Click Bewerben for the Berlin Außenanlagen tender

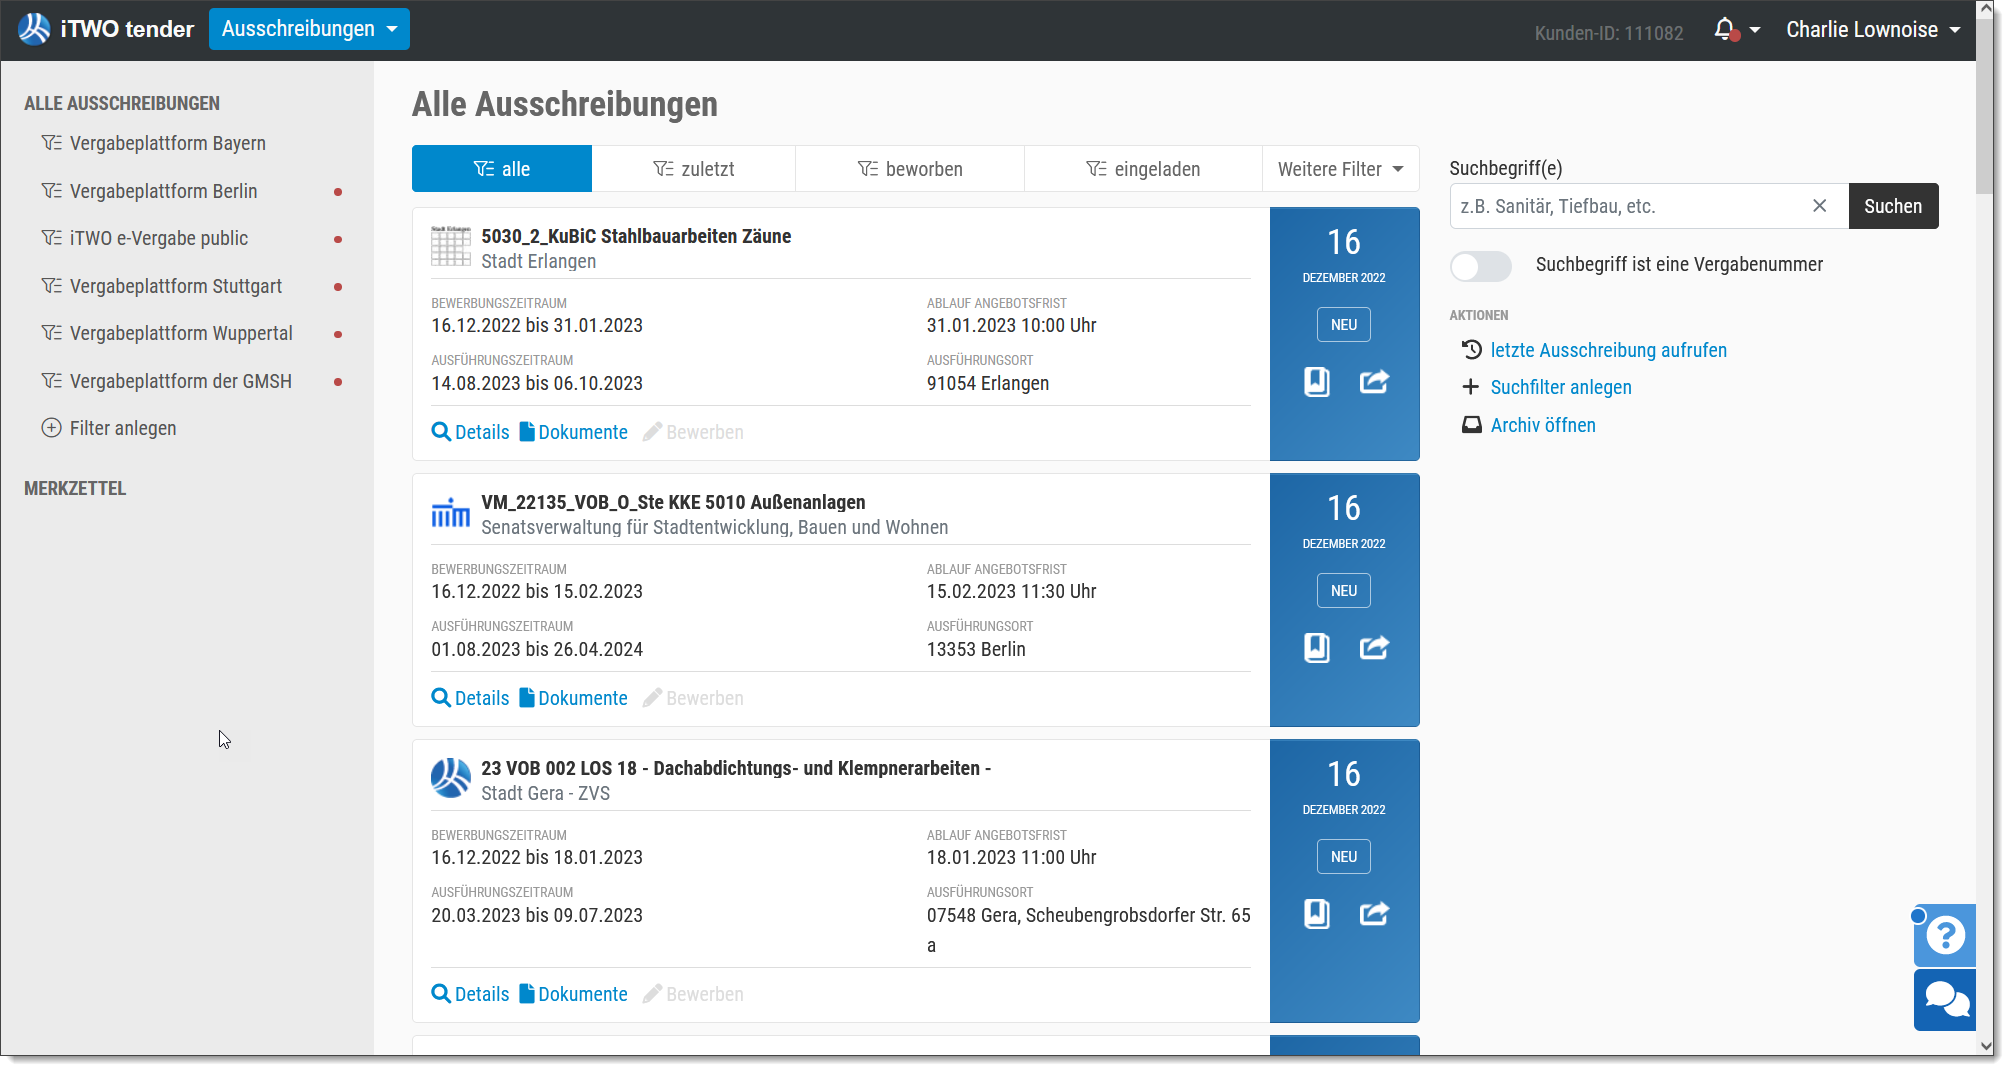(693, 698)
